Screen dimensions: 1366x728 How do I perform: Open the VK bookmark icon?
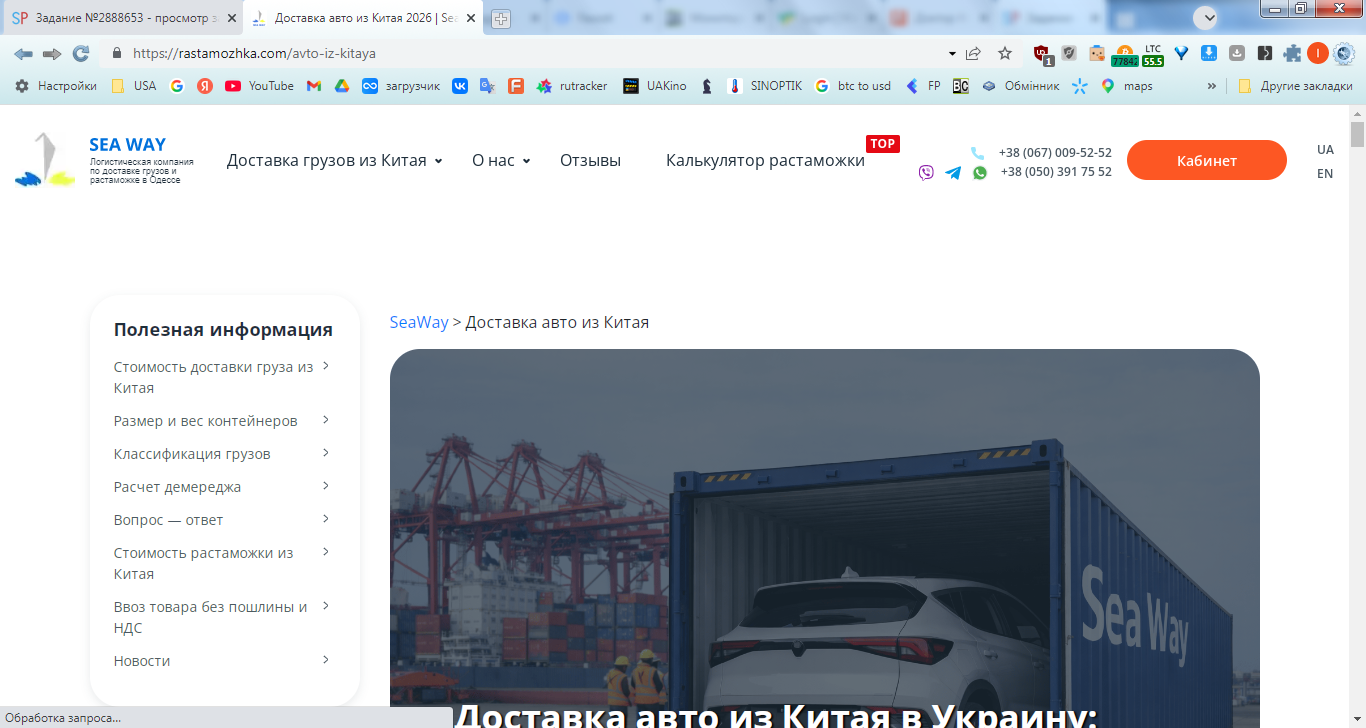tap(460, 86)
